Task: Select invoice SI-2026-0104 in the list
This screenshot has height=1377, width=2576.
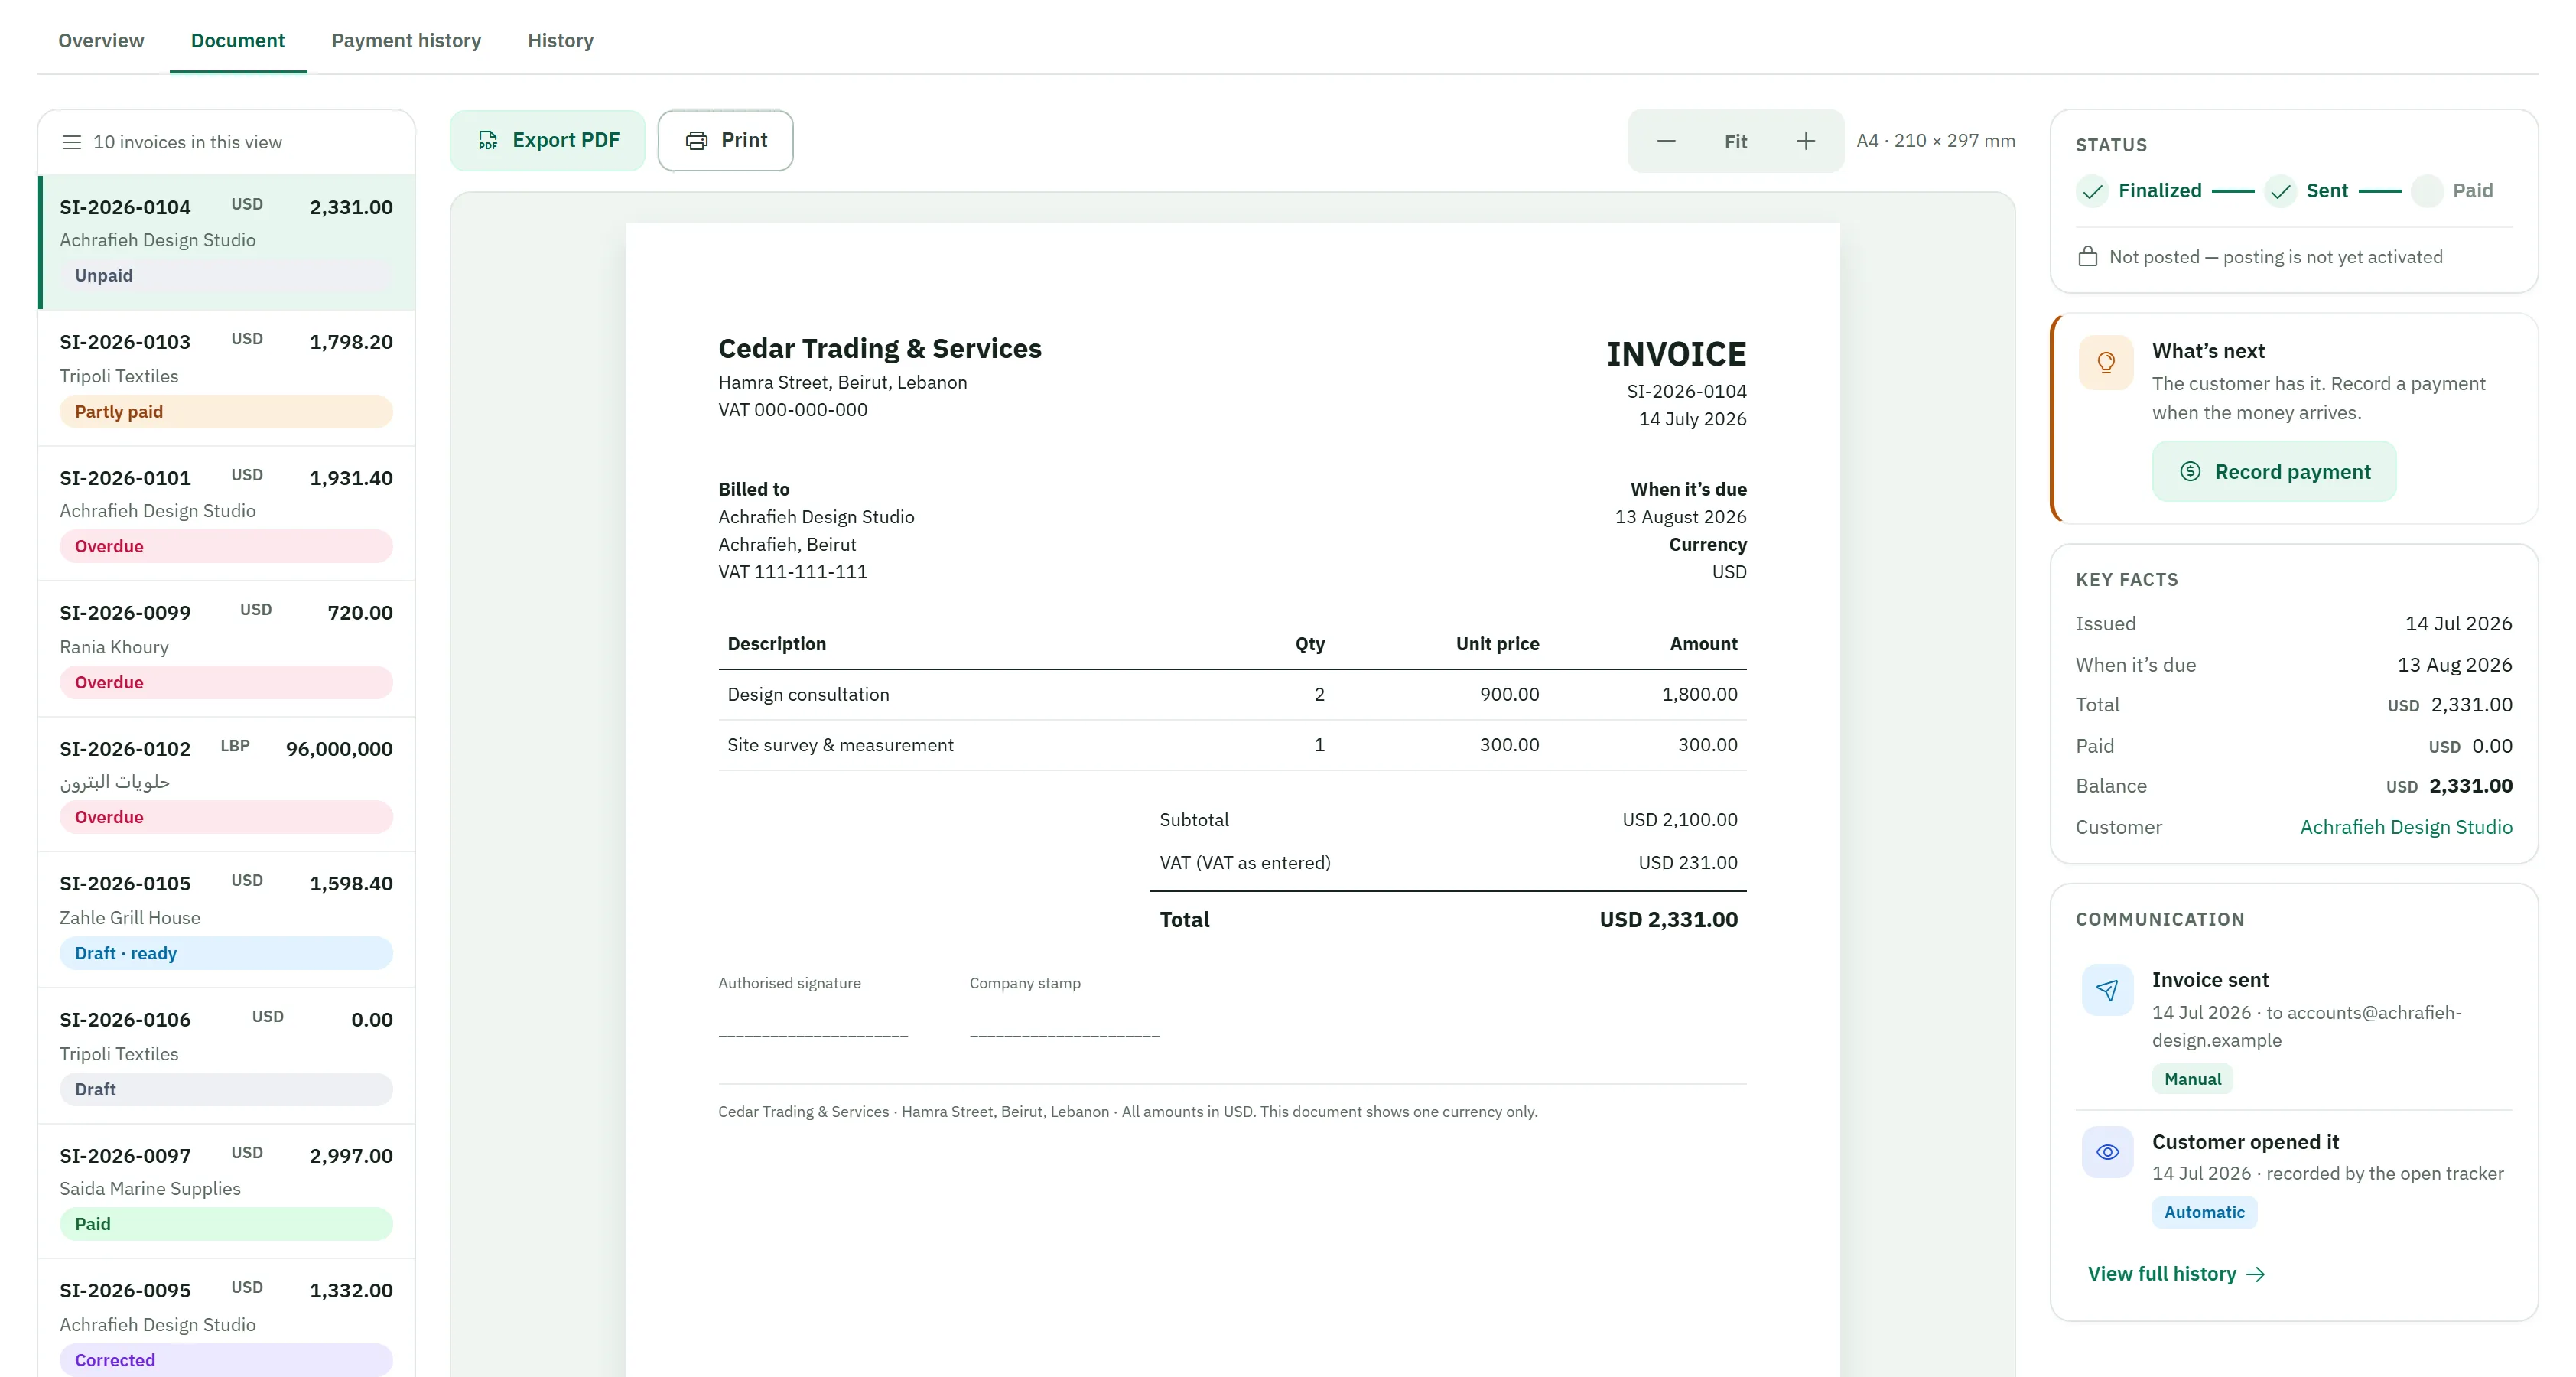Action: point(227,242)
